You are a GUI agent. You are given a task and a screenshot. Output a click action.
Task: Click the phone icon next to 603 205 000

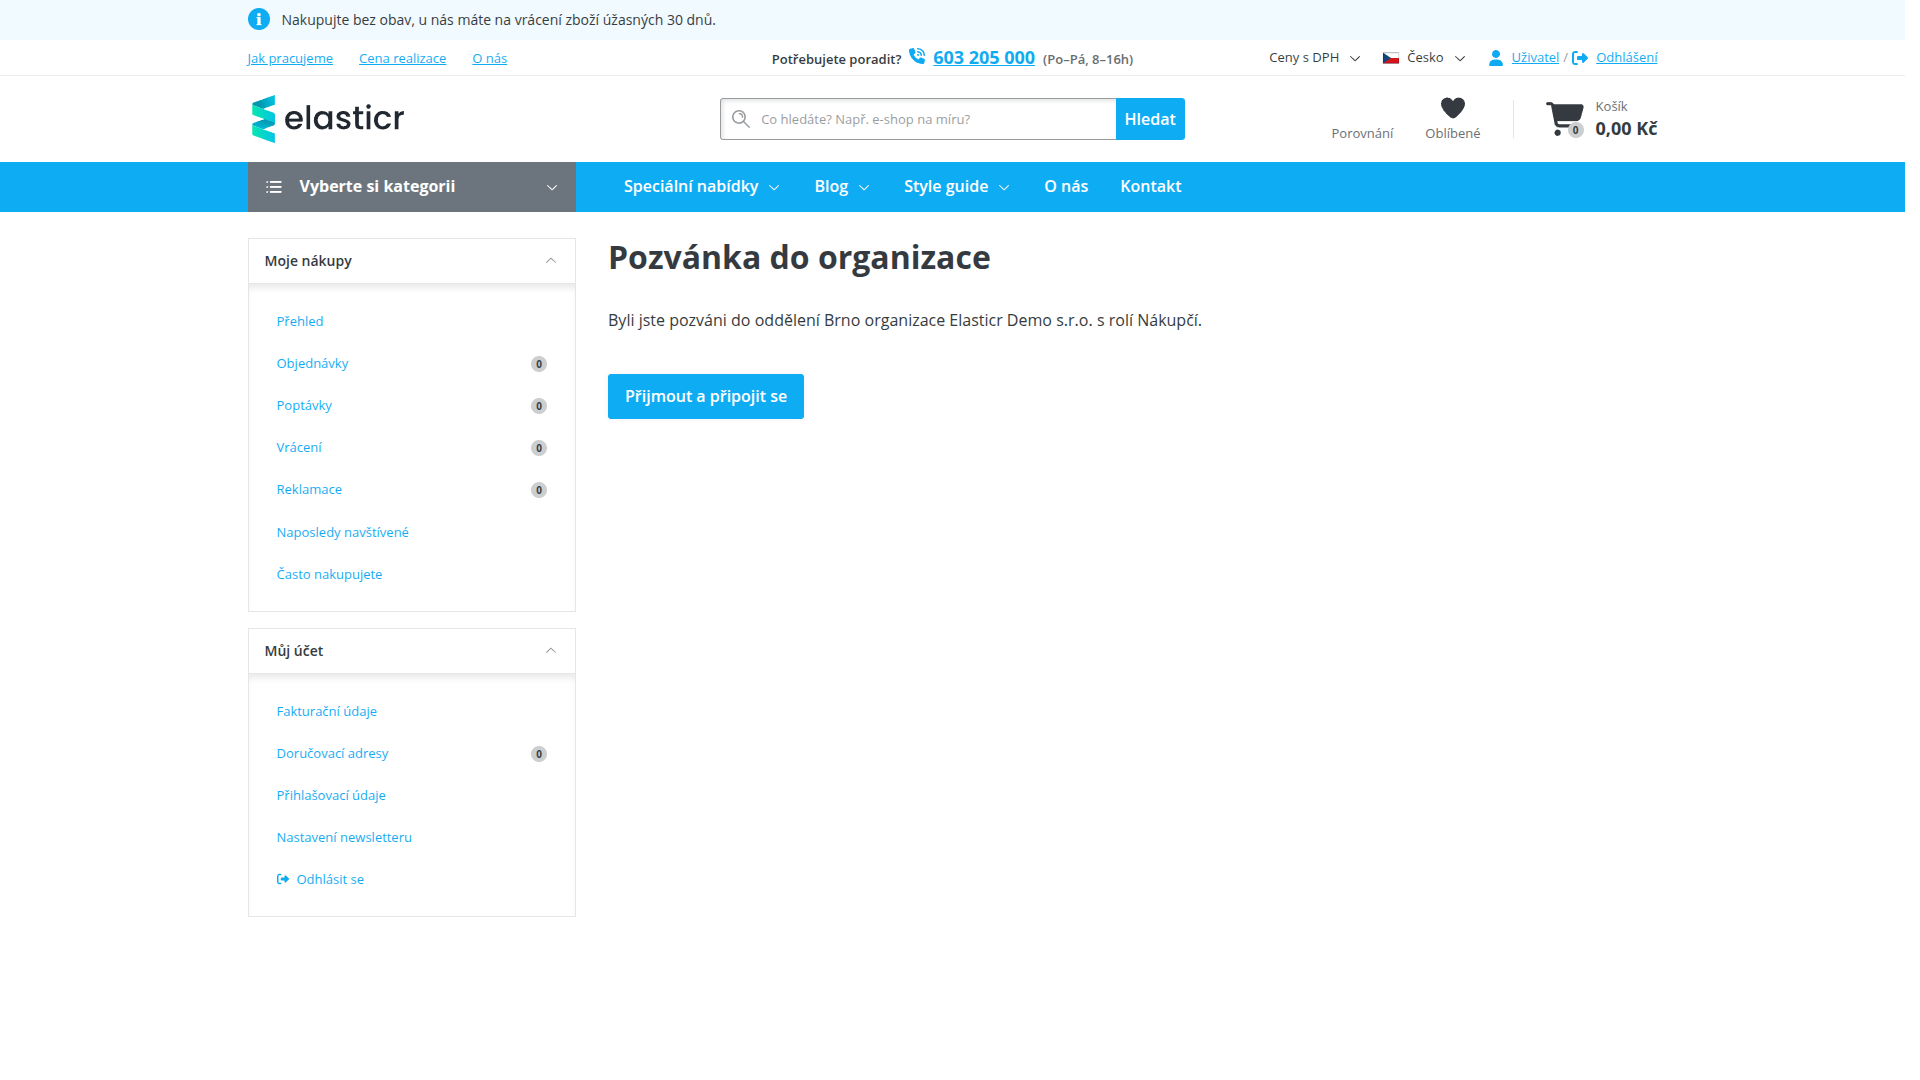917,56
